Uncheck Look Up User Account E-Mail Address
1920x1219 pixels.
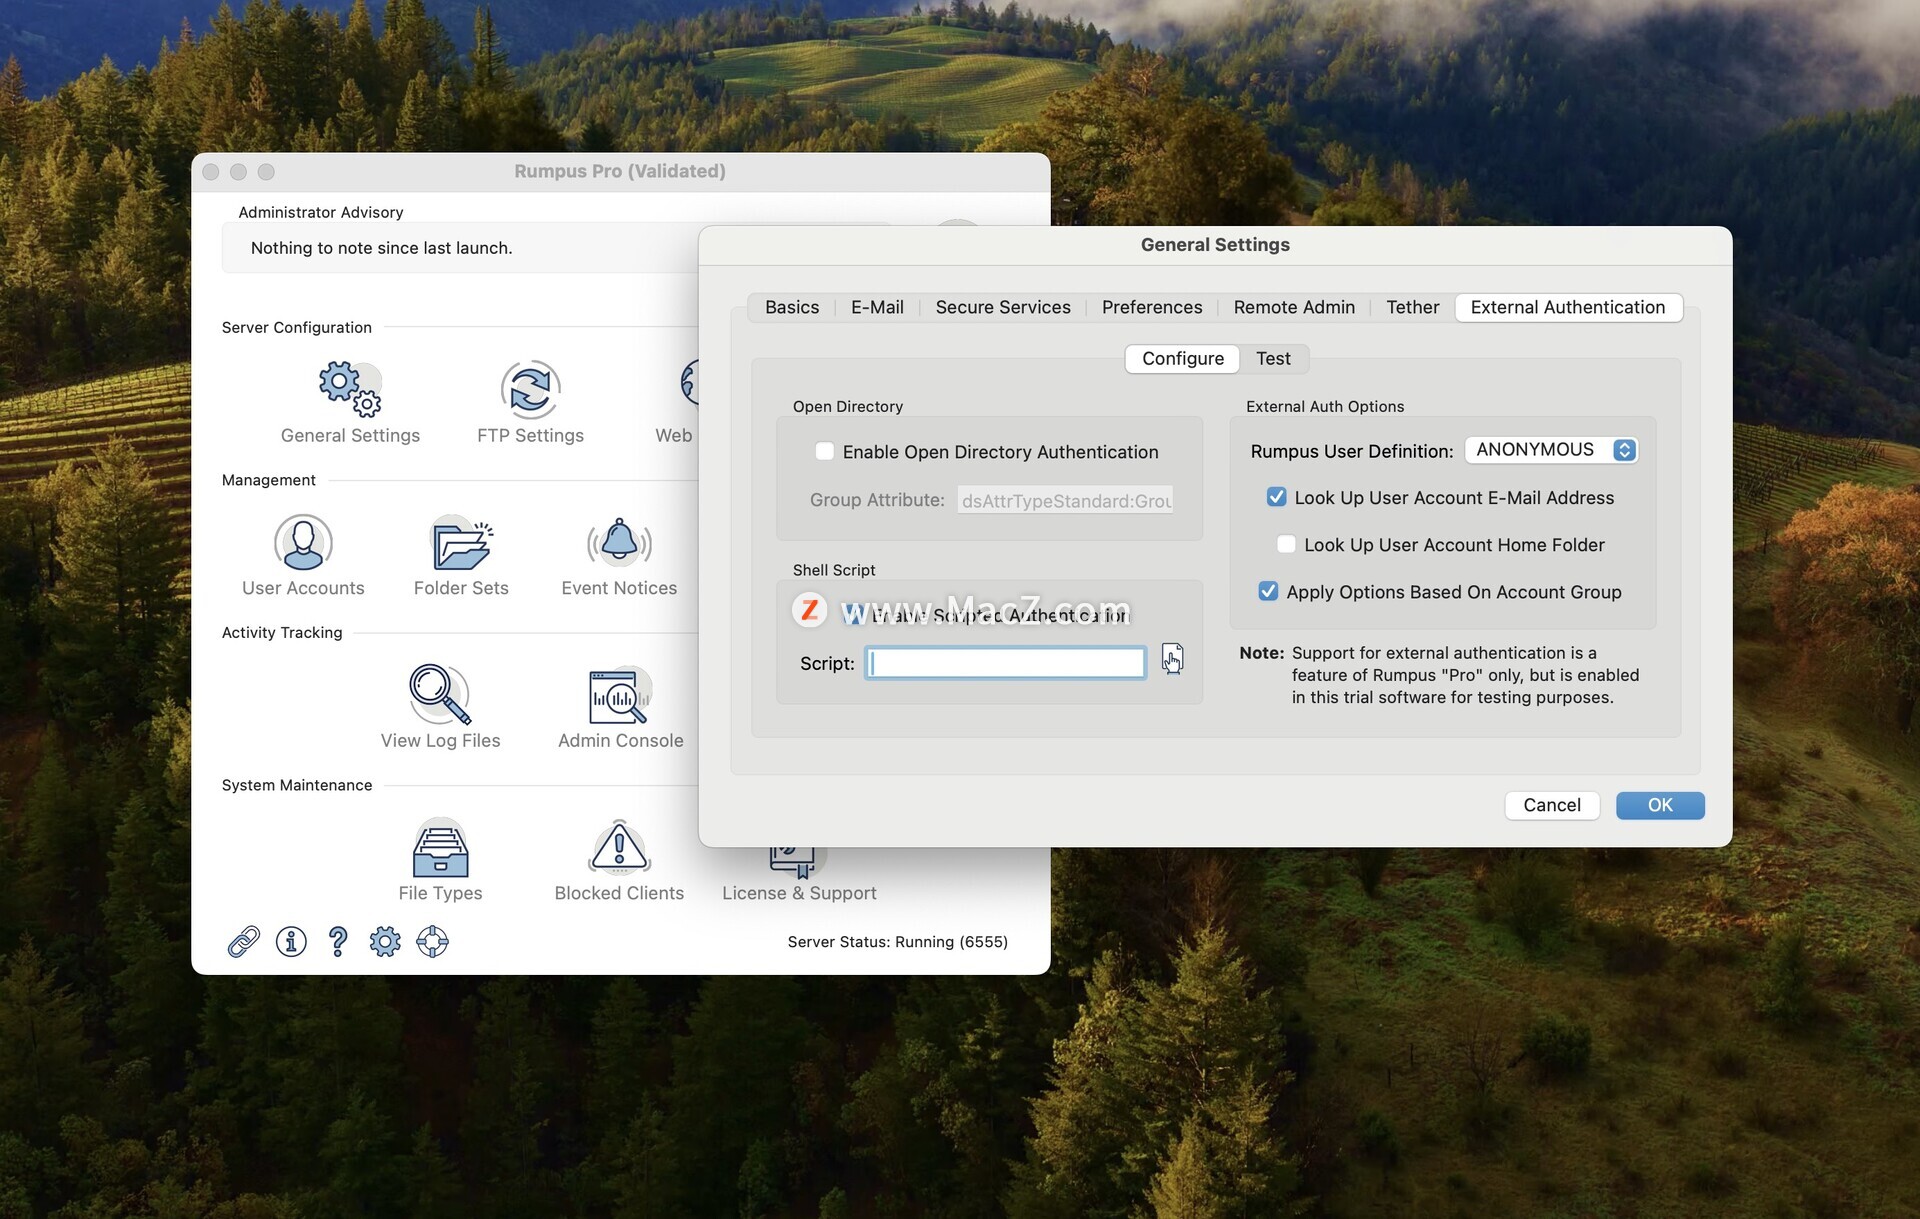1276,497
